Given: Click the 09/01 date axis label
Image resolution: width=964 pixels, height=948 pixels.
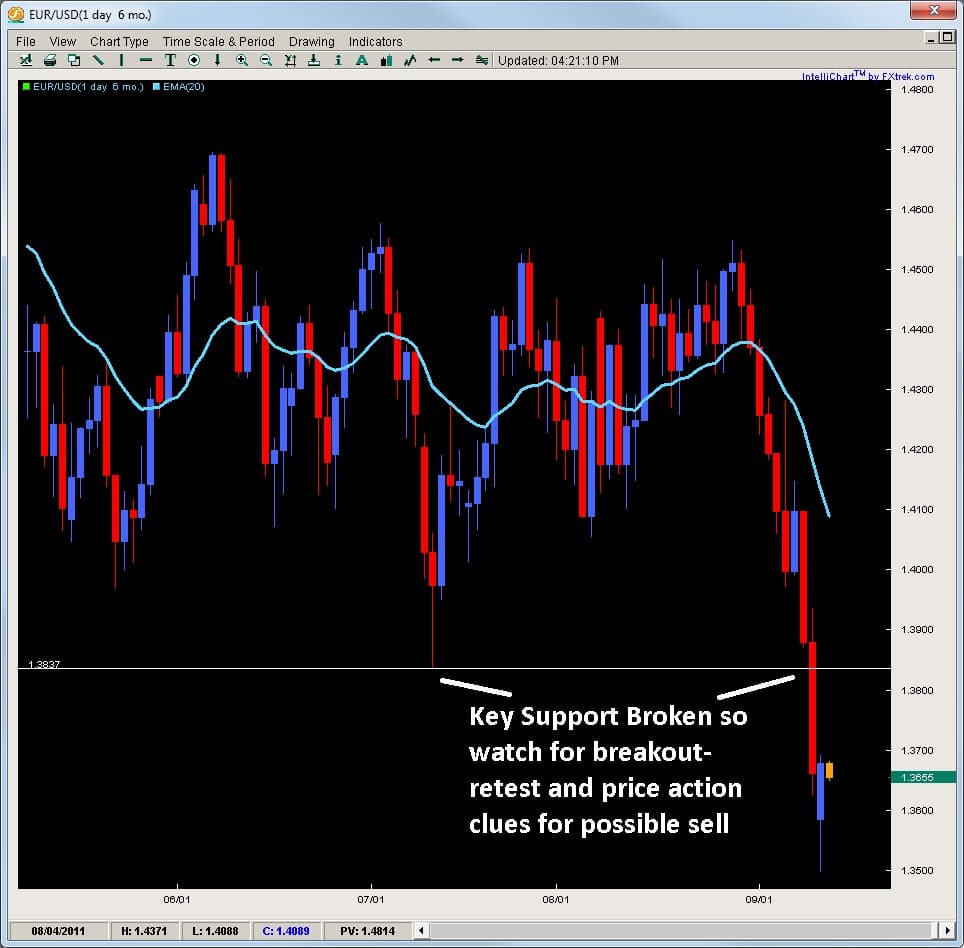Looking at the screenshot, I should click(x=759, y=899).
